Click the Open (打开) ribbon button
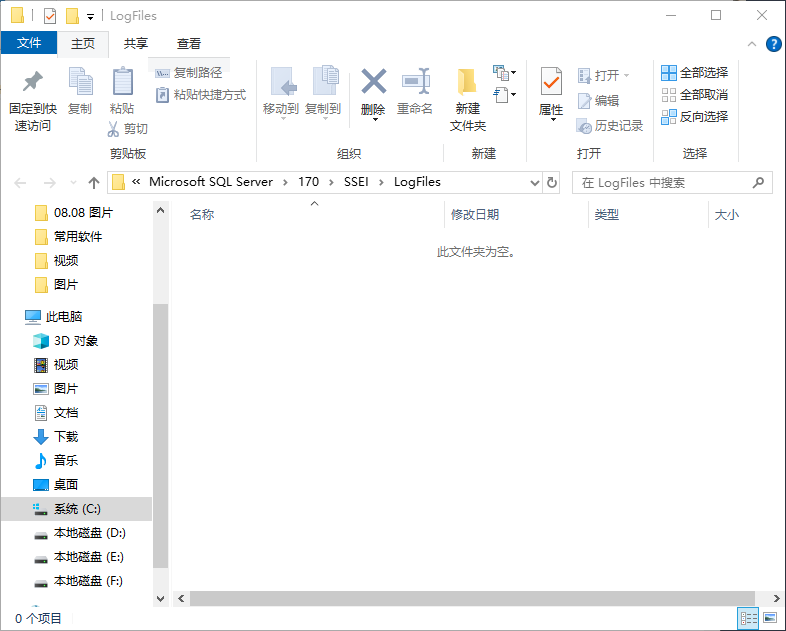Image resolution: width=786 pixels, height=631 pixels. [x=603, y=76]
